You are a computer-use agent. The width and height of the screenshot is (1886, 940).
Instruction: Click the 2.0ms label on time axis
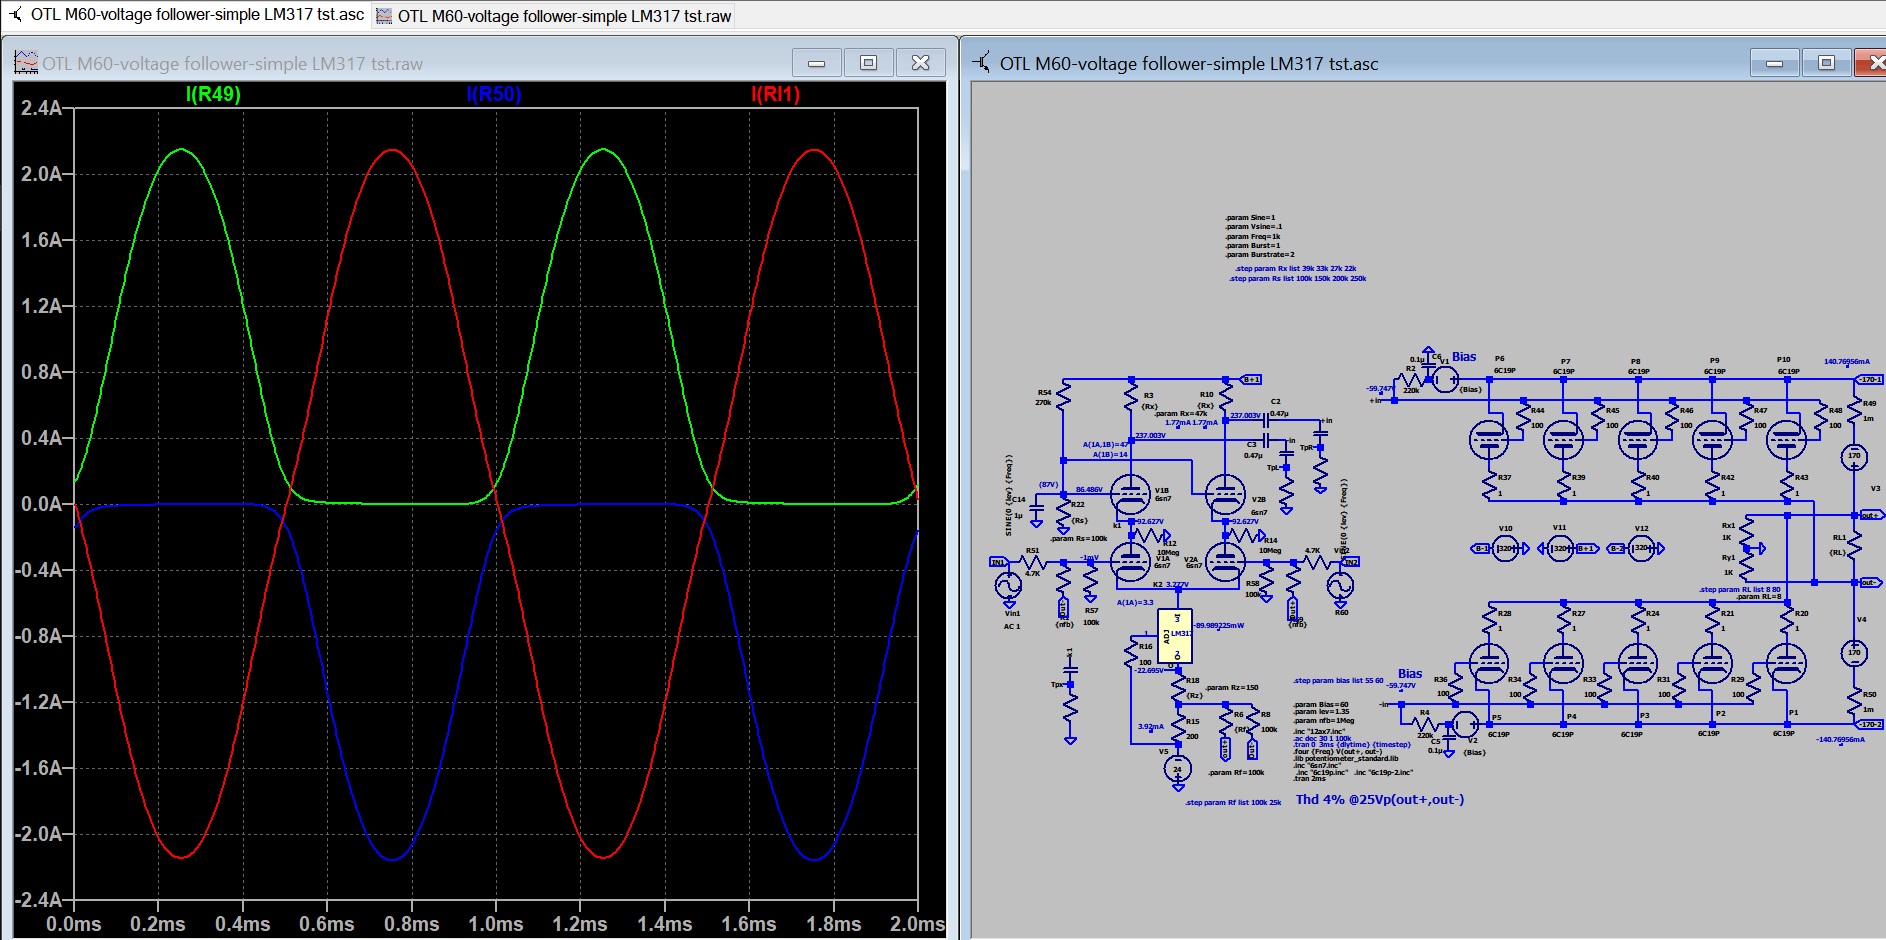[917, 924]
